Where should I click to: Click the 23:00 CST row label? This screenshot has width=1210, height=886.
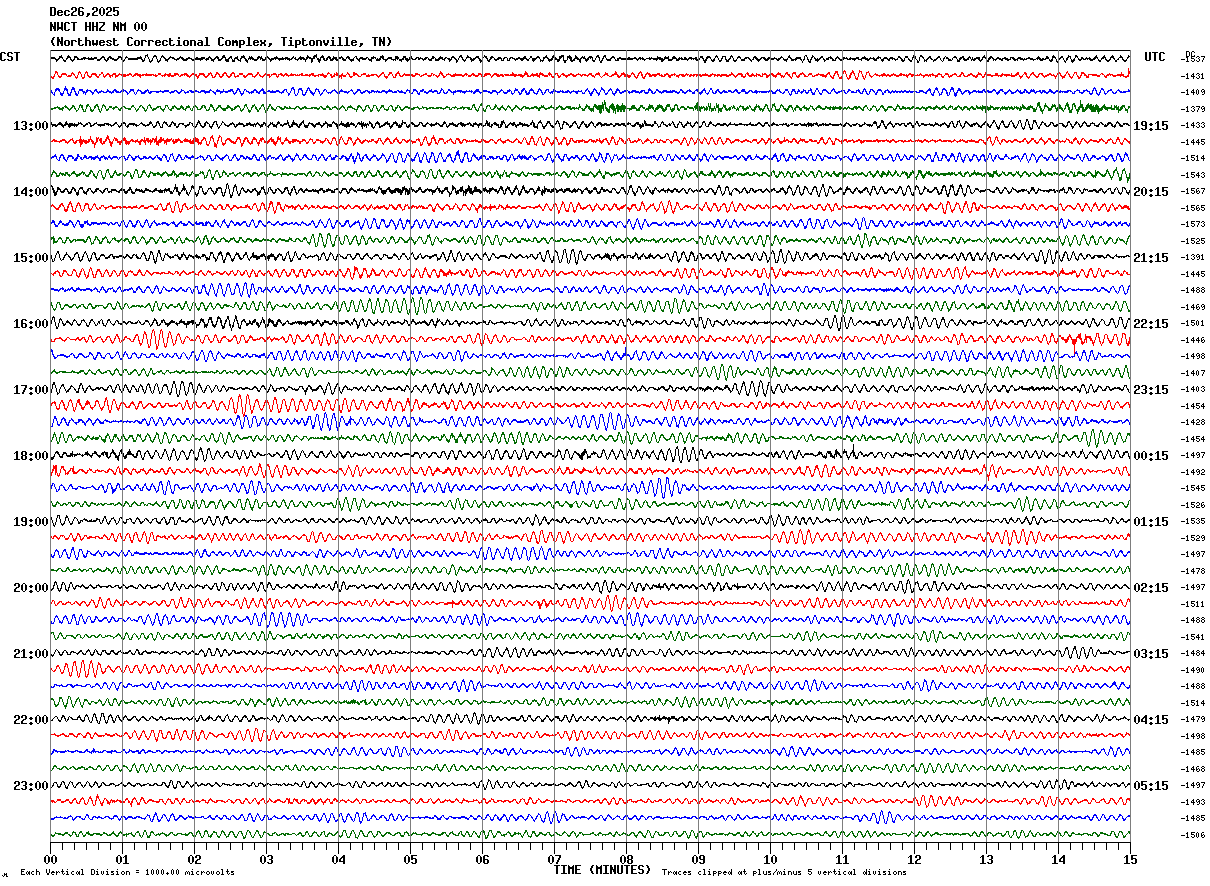click(30, 785)
